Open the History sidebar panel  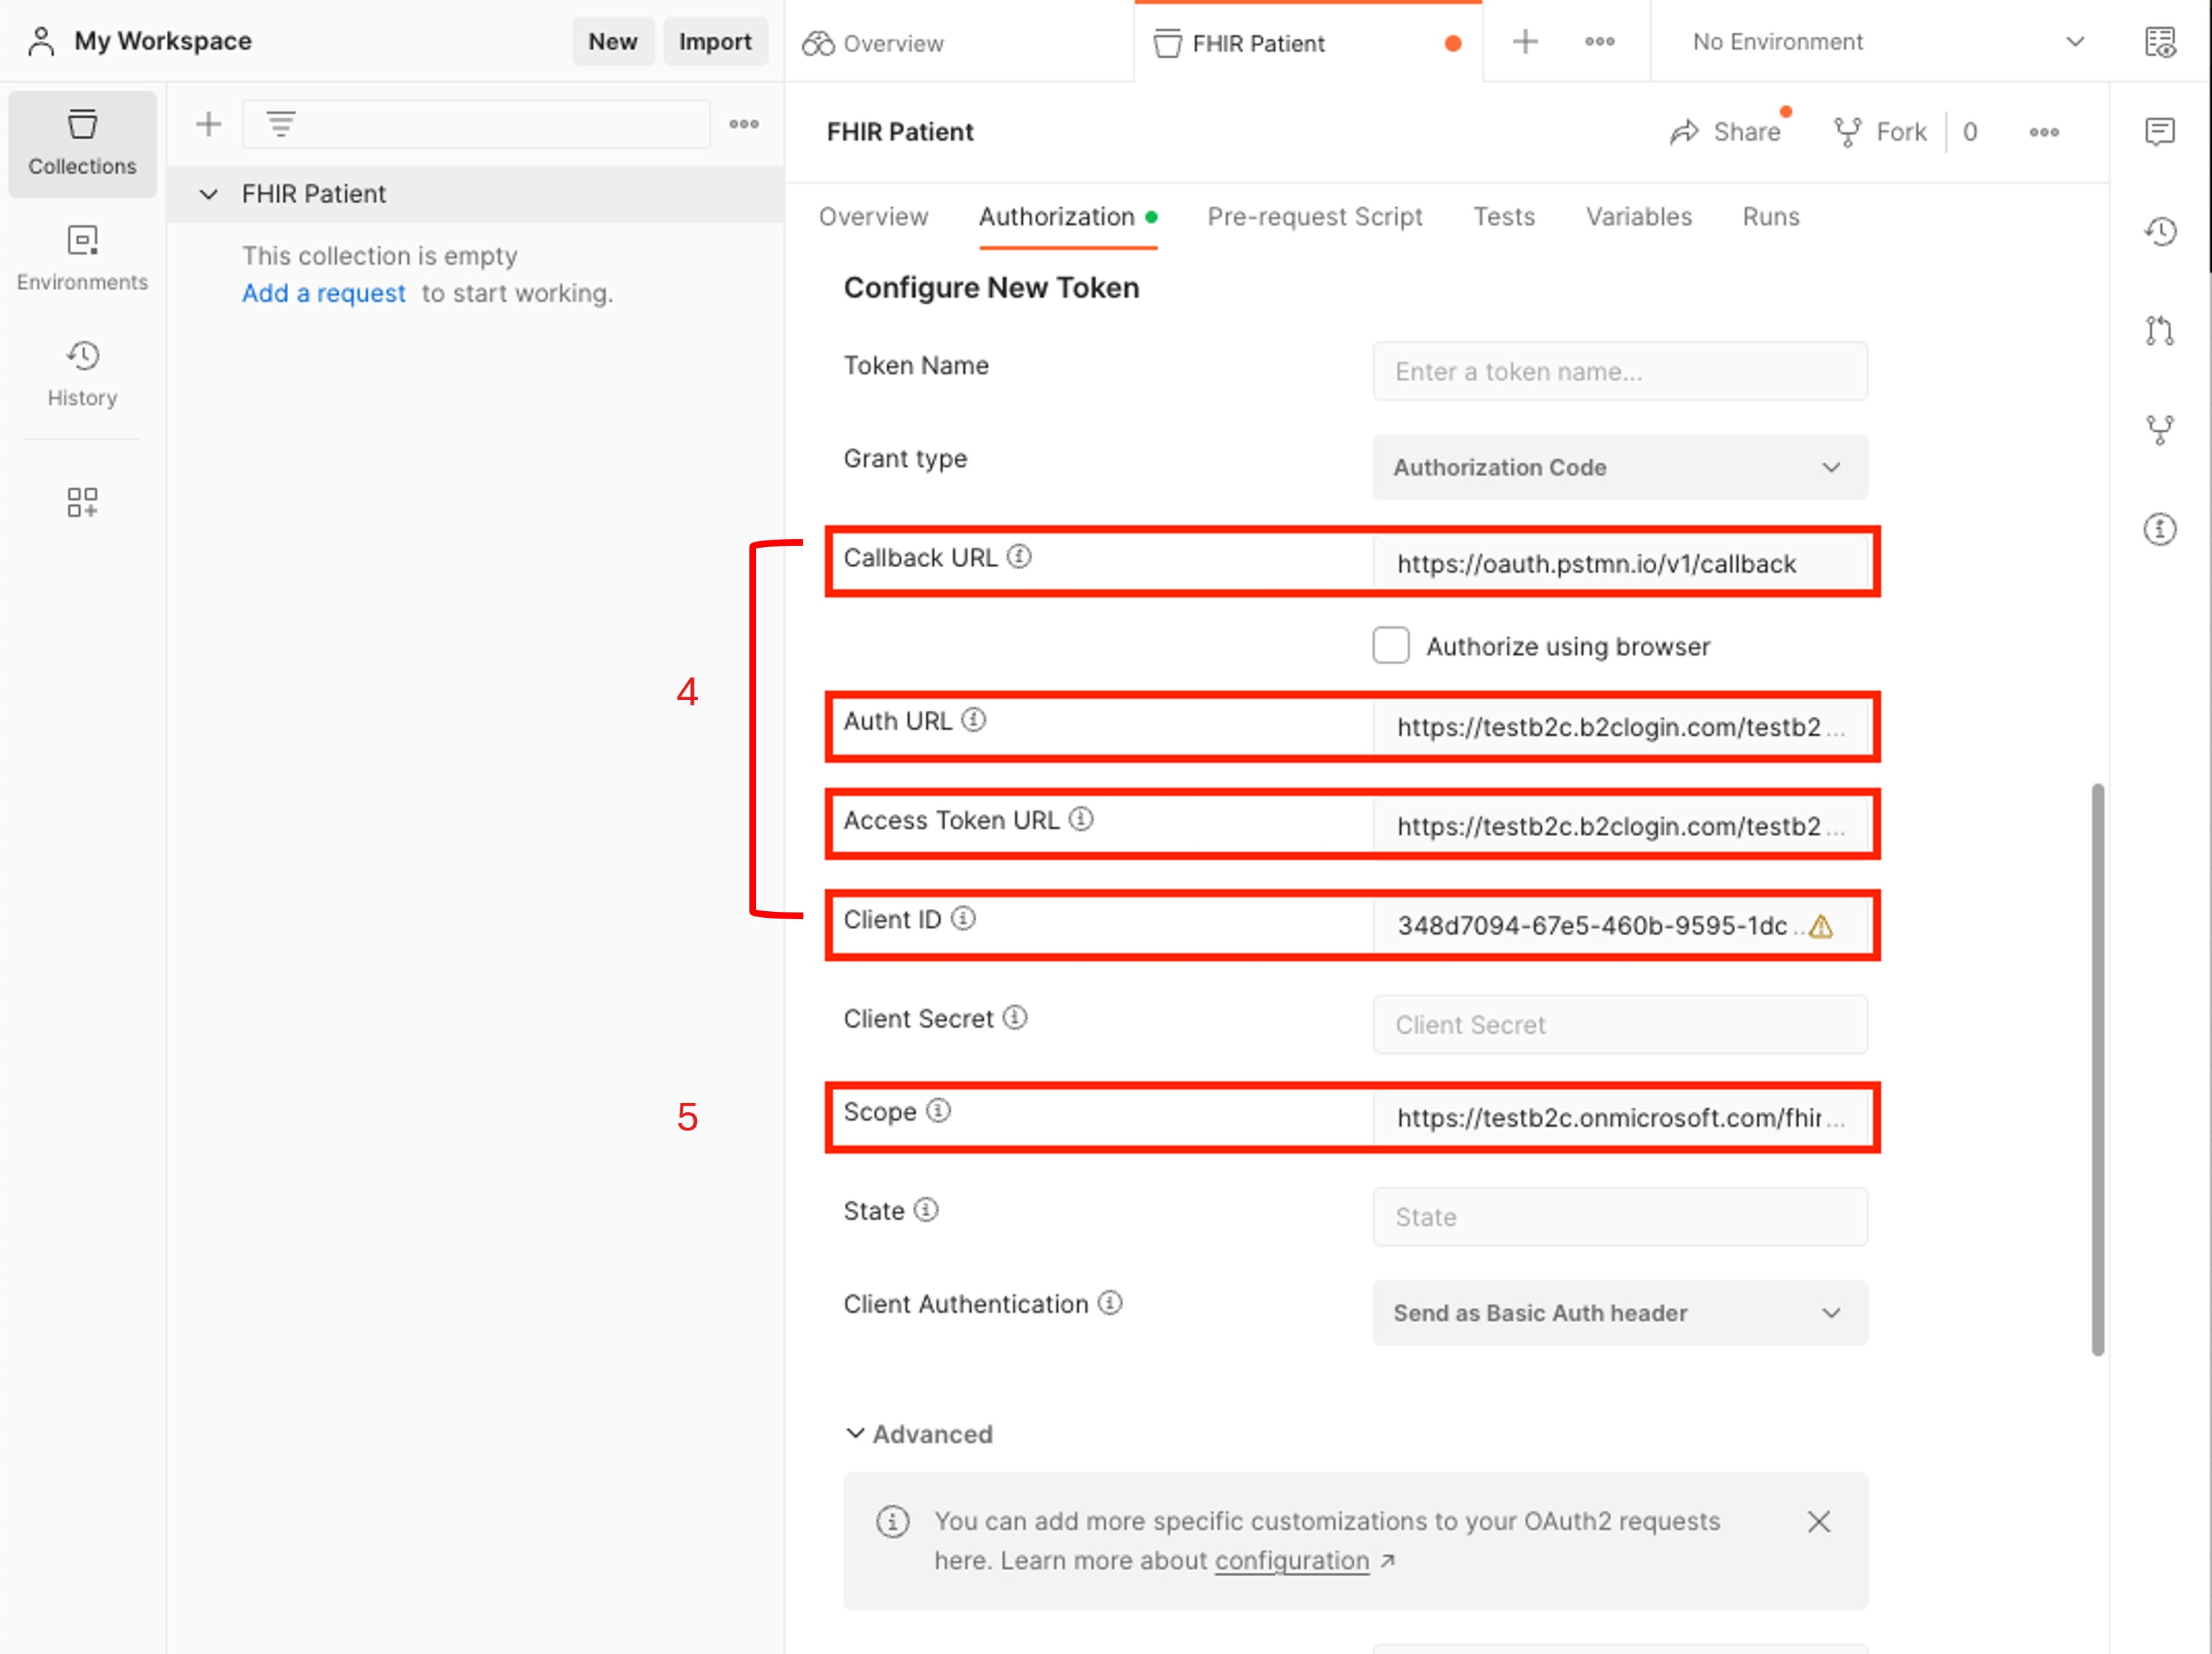coord(82,374)
